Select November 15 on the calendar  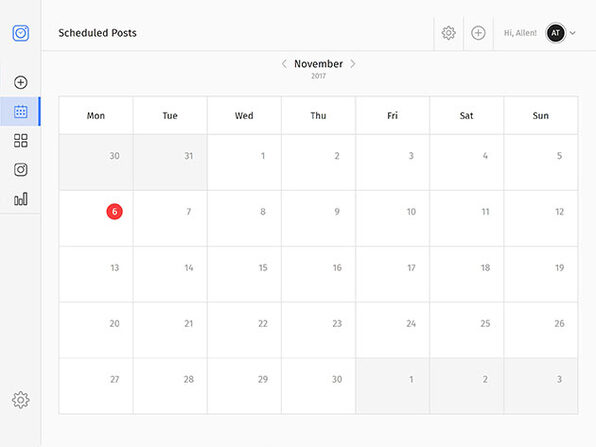point(244,274)
